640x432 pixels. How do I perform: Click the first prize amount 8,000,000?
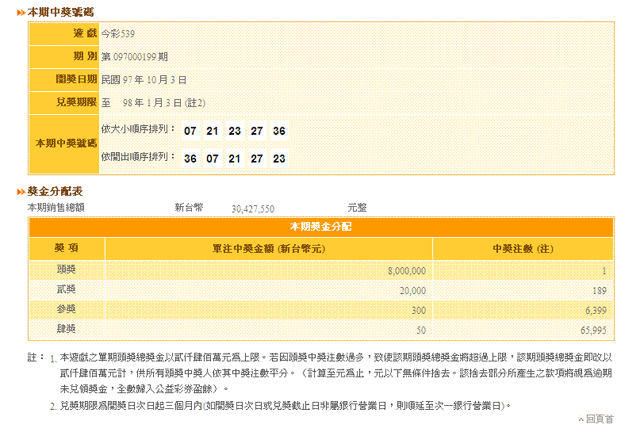(x=407, y=271)
